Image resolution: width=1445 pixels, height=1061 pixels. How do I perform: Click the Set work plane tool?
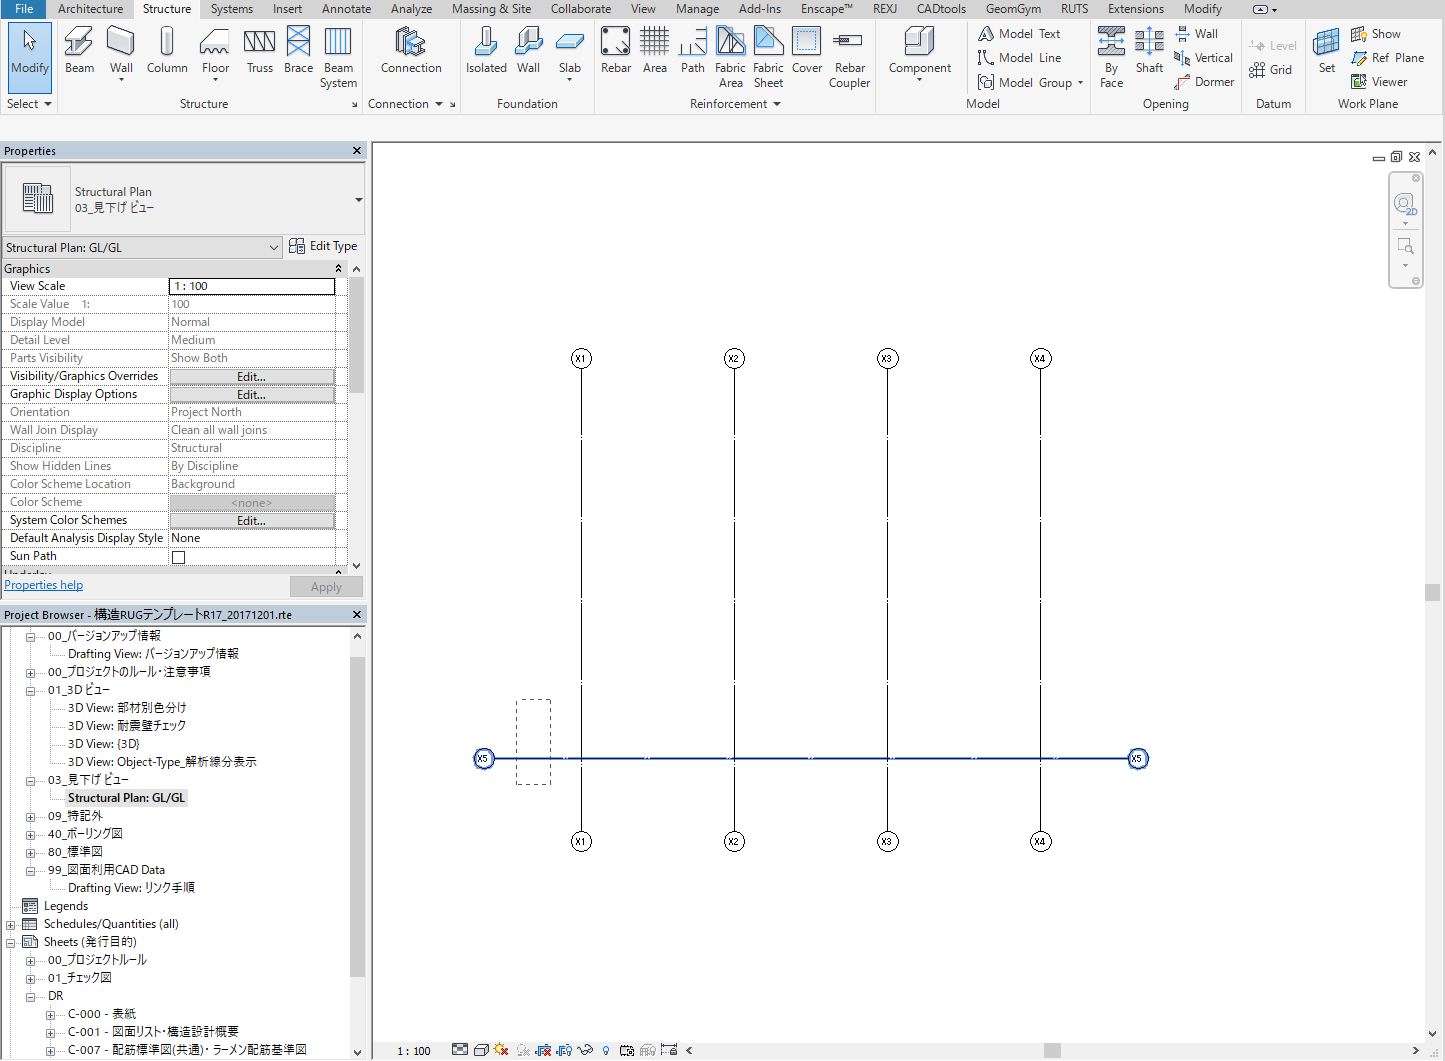point(1327,50)
